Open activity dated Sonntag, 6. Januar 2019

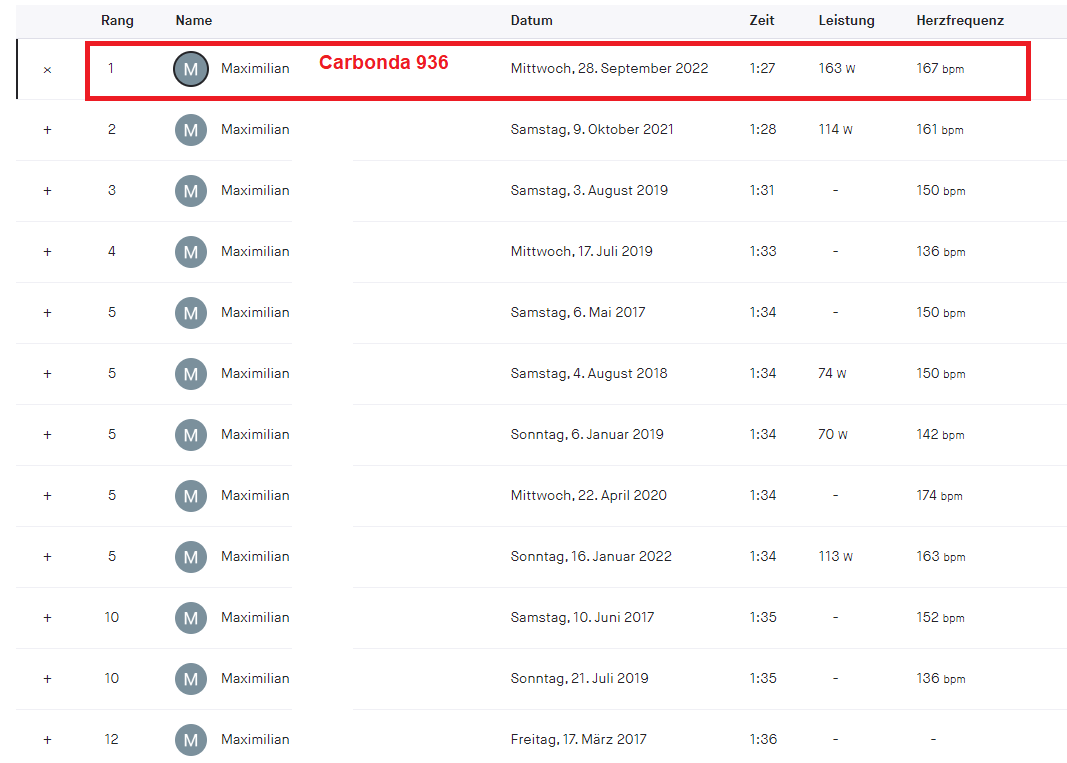587,435
